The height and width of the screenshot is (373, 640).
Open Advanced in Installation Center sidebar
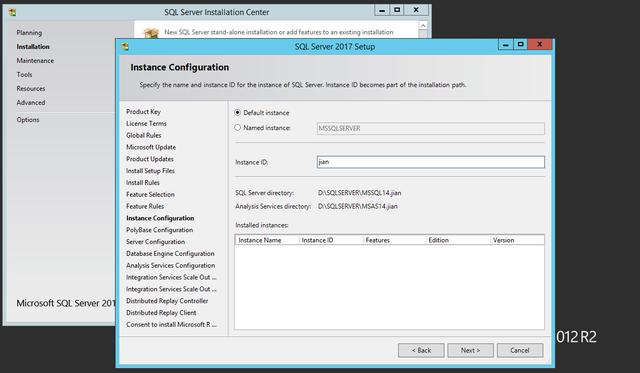(31, 102)
